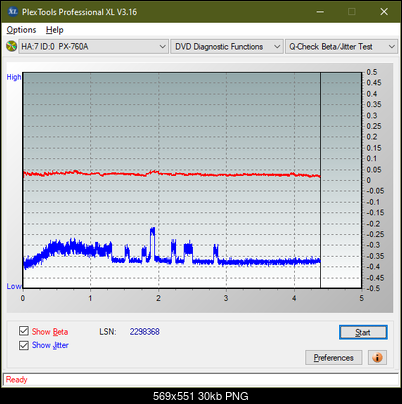Toggle the Show Jitter checkbox

tap(24, 345)
